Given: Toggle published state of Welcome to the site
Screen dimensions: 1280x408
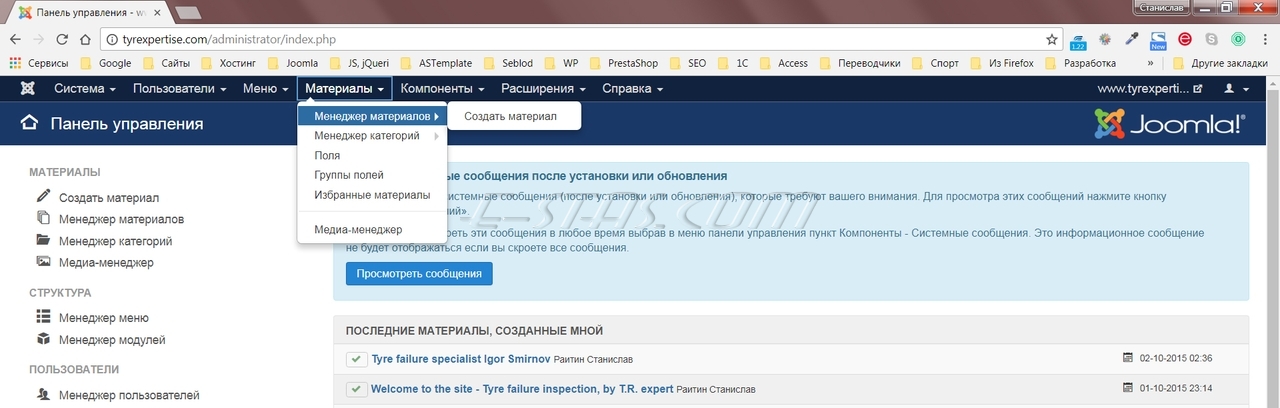Looking at the screenshot, I should tap(355, 389).
